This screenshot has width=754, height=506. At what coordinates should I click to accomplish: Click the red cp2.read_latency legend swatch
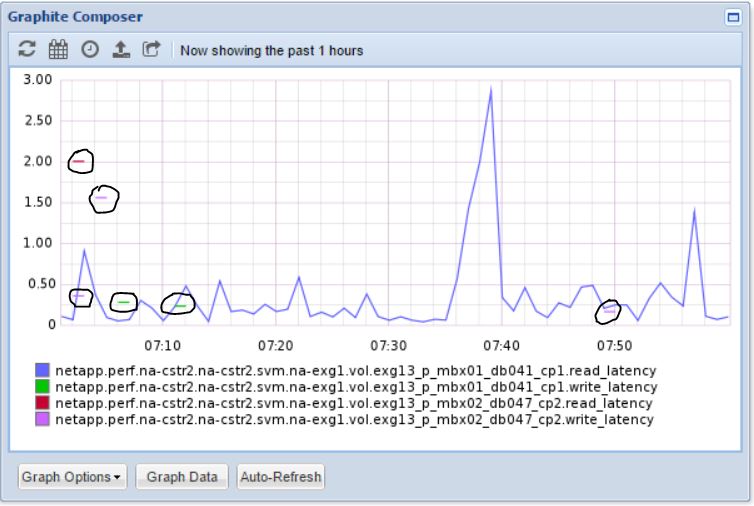click(x=42, y=403)
